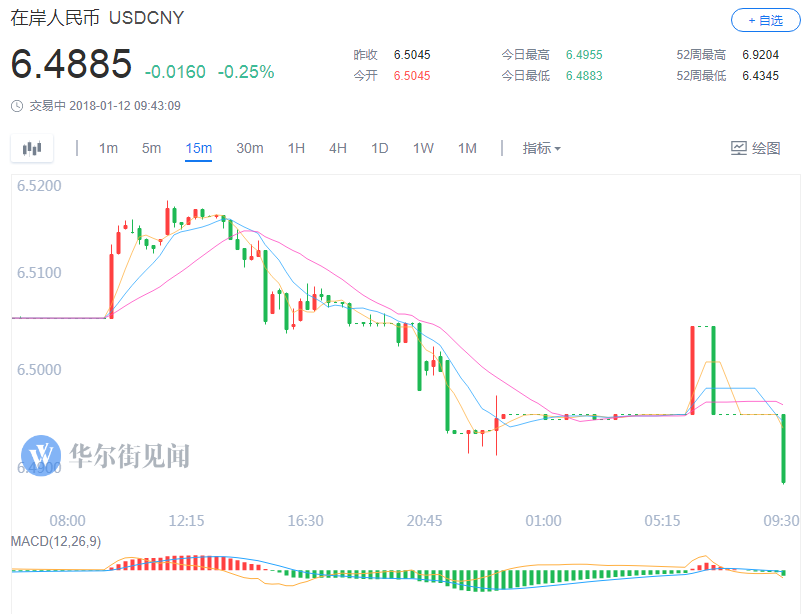Image resolution: width=811 pixels, height=614 pixels.
Task: Click the 今日最高 value 6.4955
Action: 584,55
